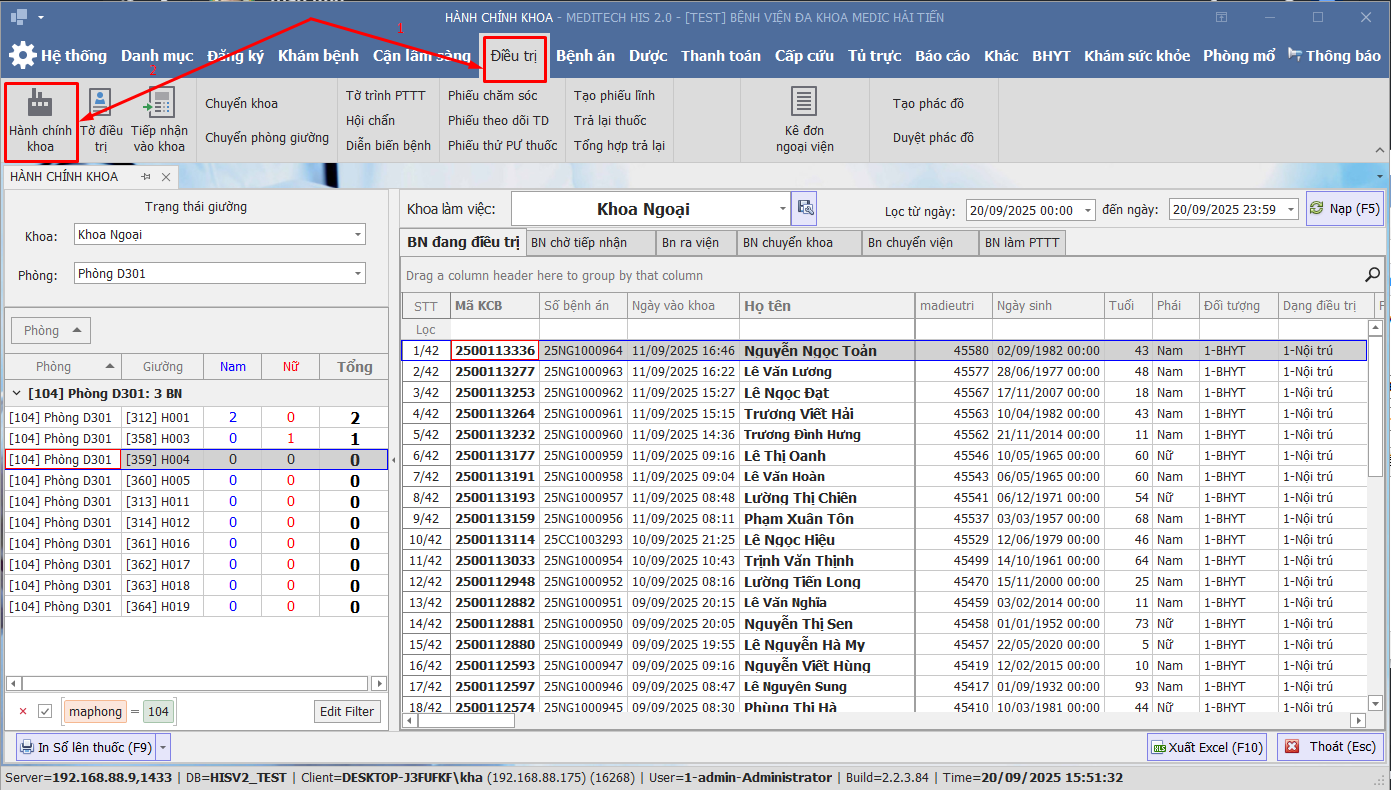
Task: Collapse the [104] Phòng D301 group row
Action: pos(17,393)
